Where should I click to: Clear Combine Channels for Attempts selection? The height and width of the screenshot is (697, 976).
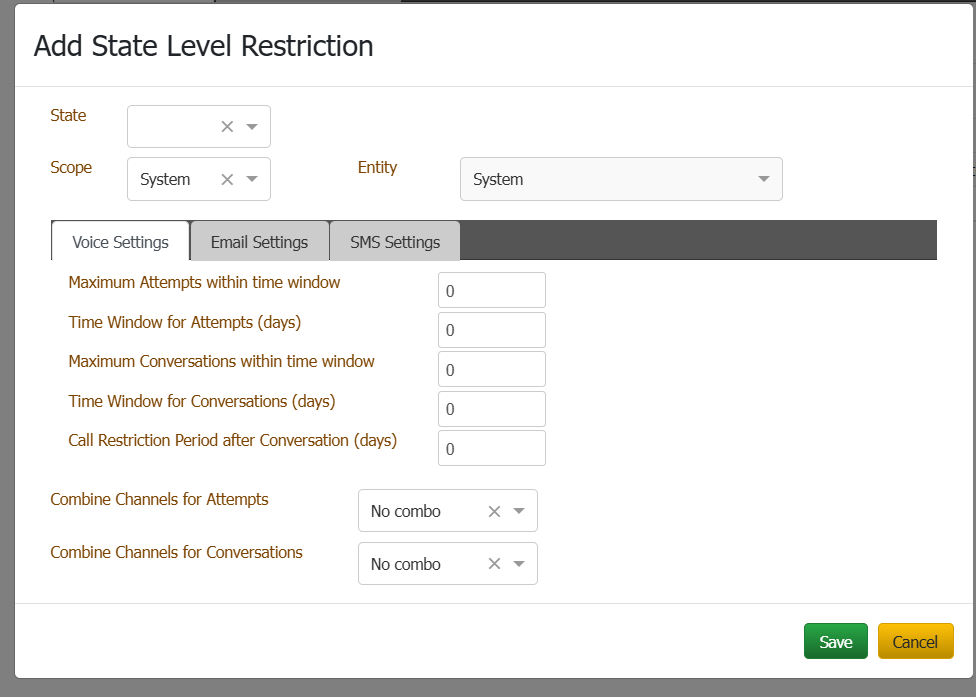494,511
